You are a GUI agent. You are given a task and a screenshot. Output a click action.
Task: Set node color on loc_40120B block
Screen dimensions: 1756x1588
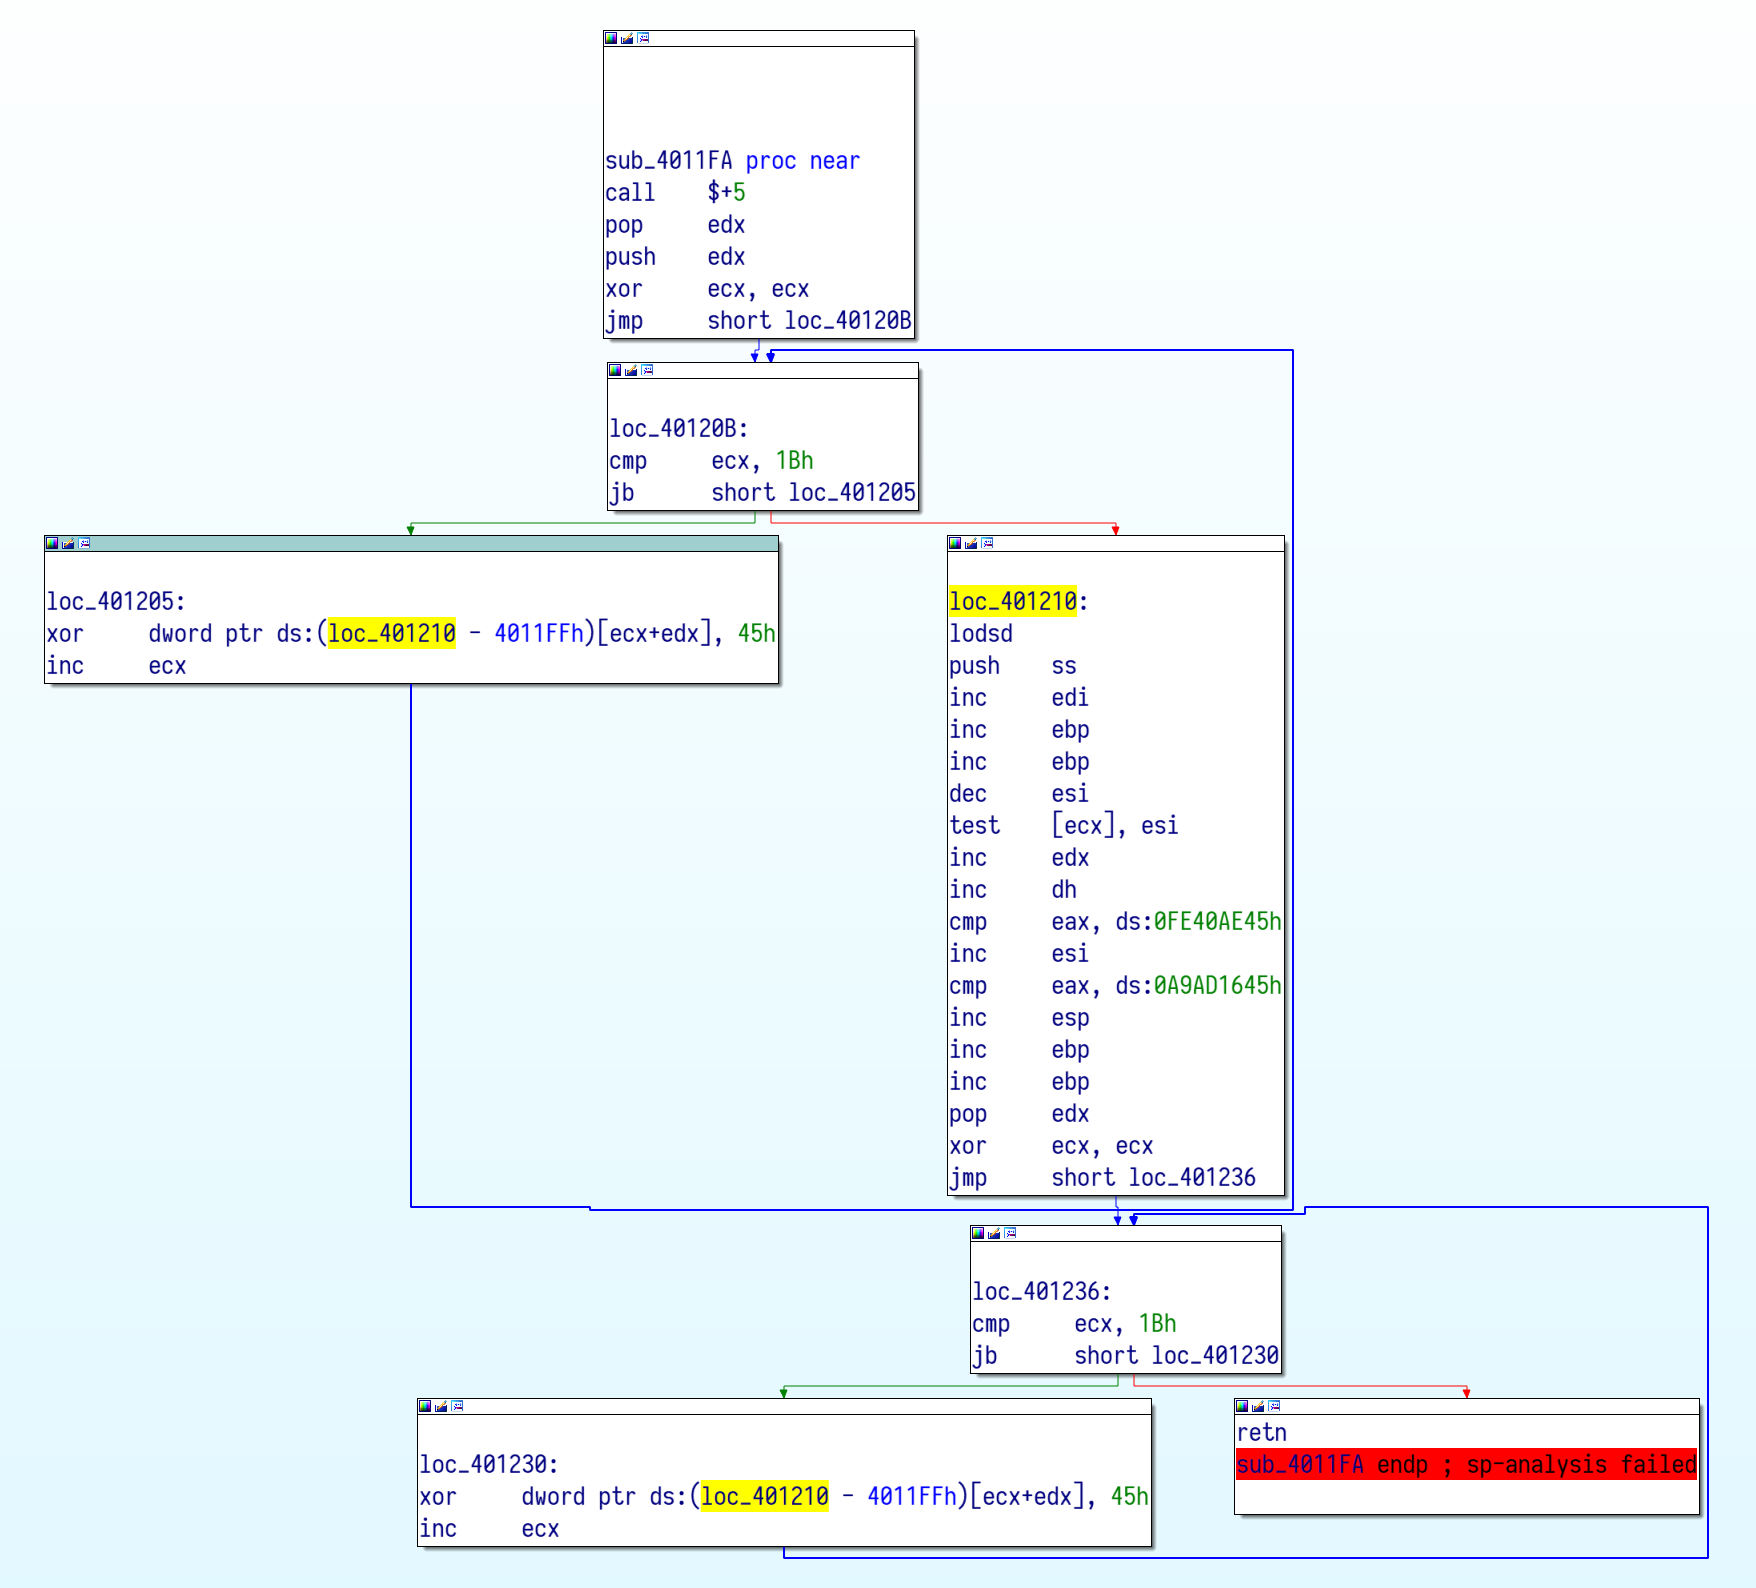[x=615, y=370]
